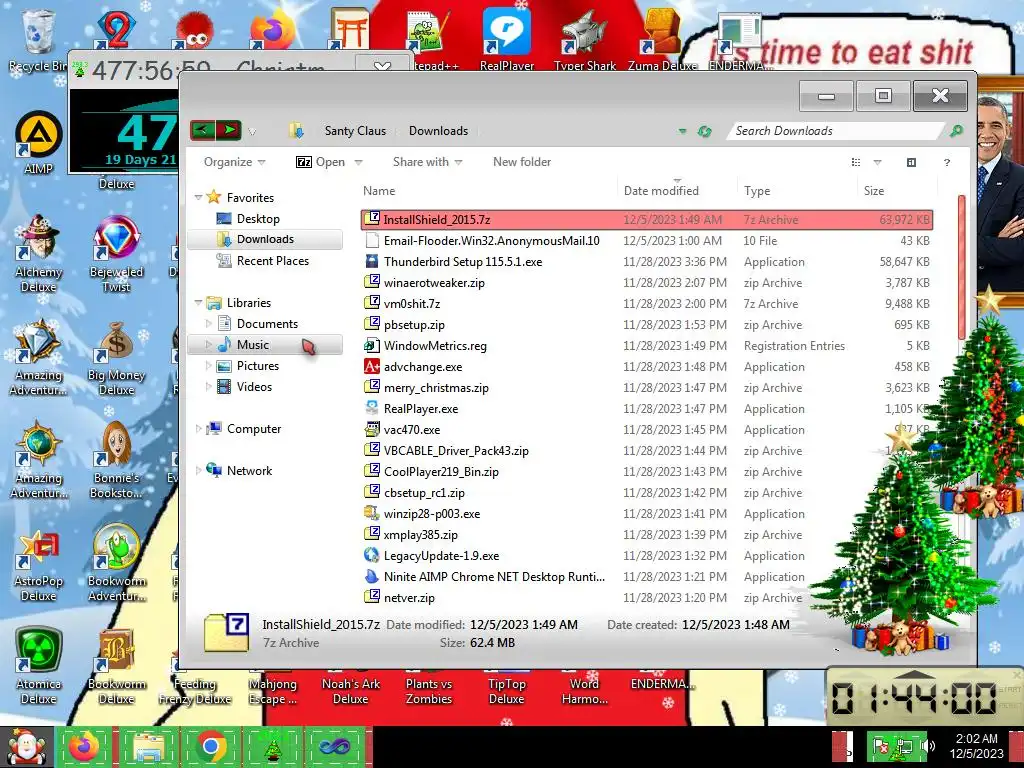Open the Typer Shark desktop shortcut
Viewport: 1024px width, 768px height.
point(584,39)
